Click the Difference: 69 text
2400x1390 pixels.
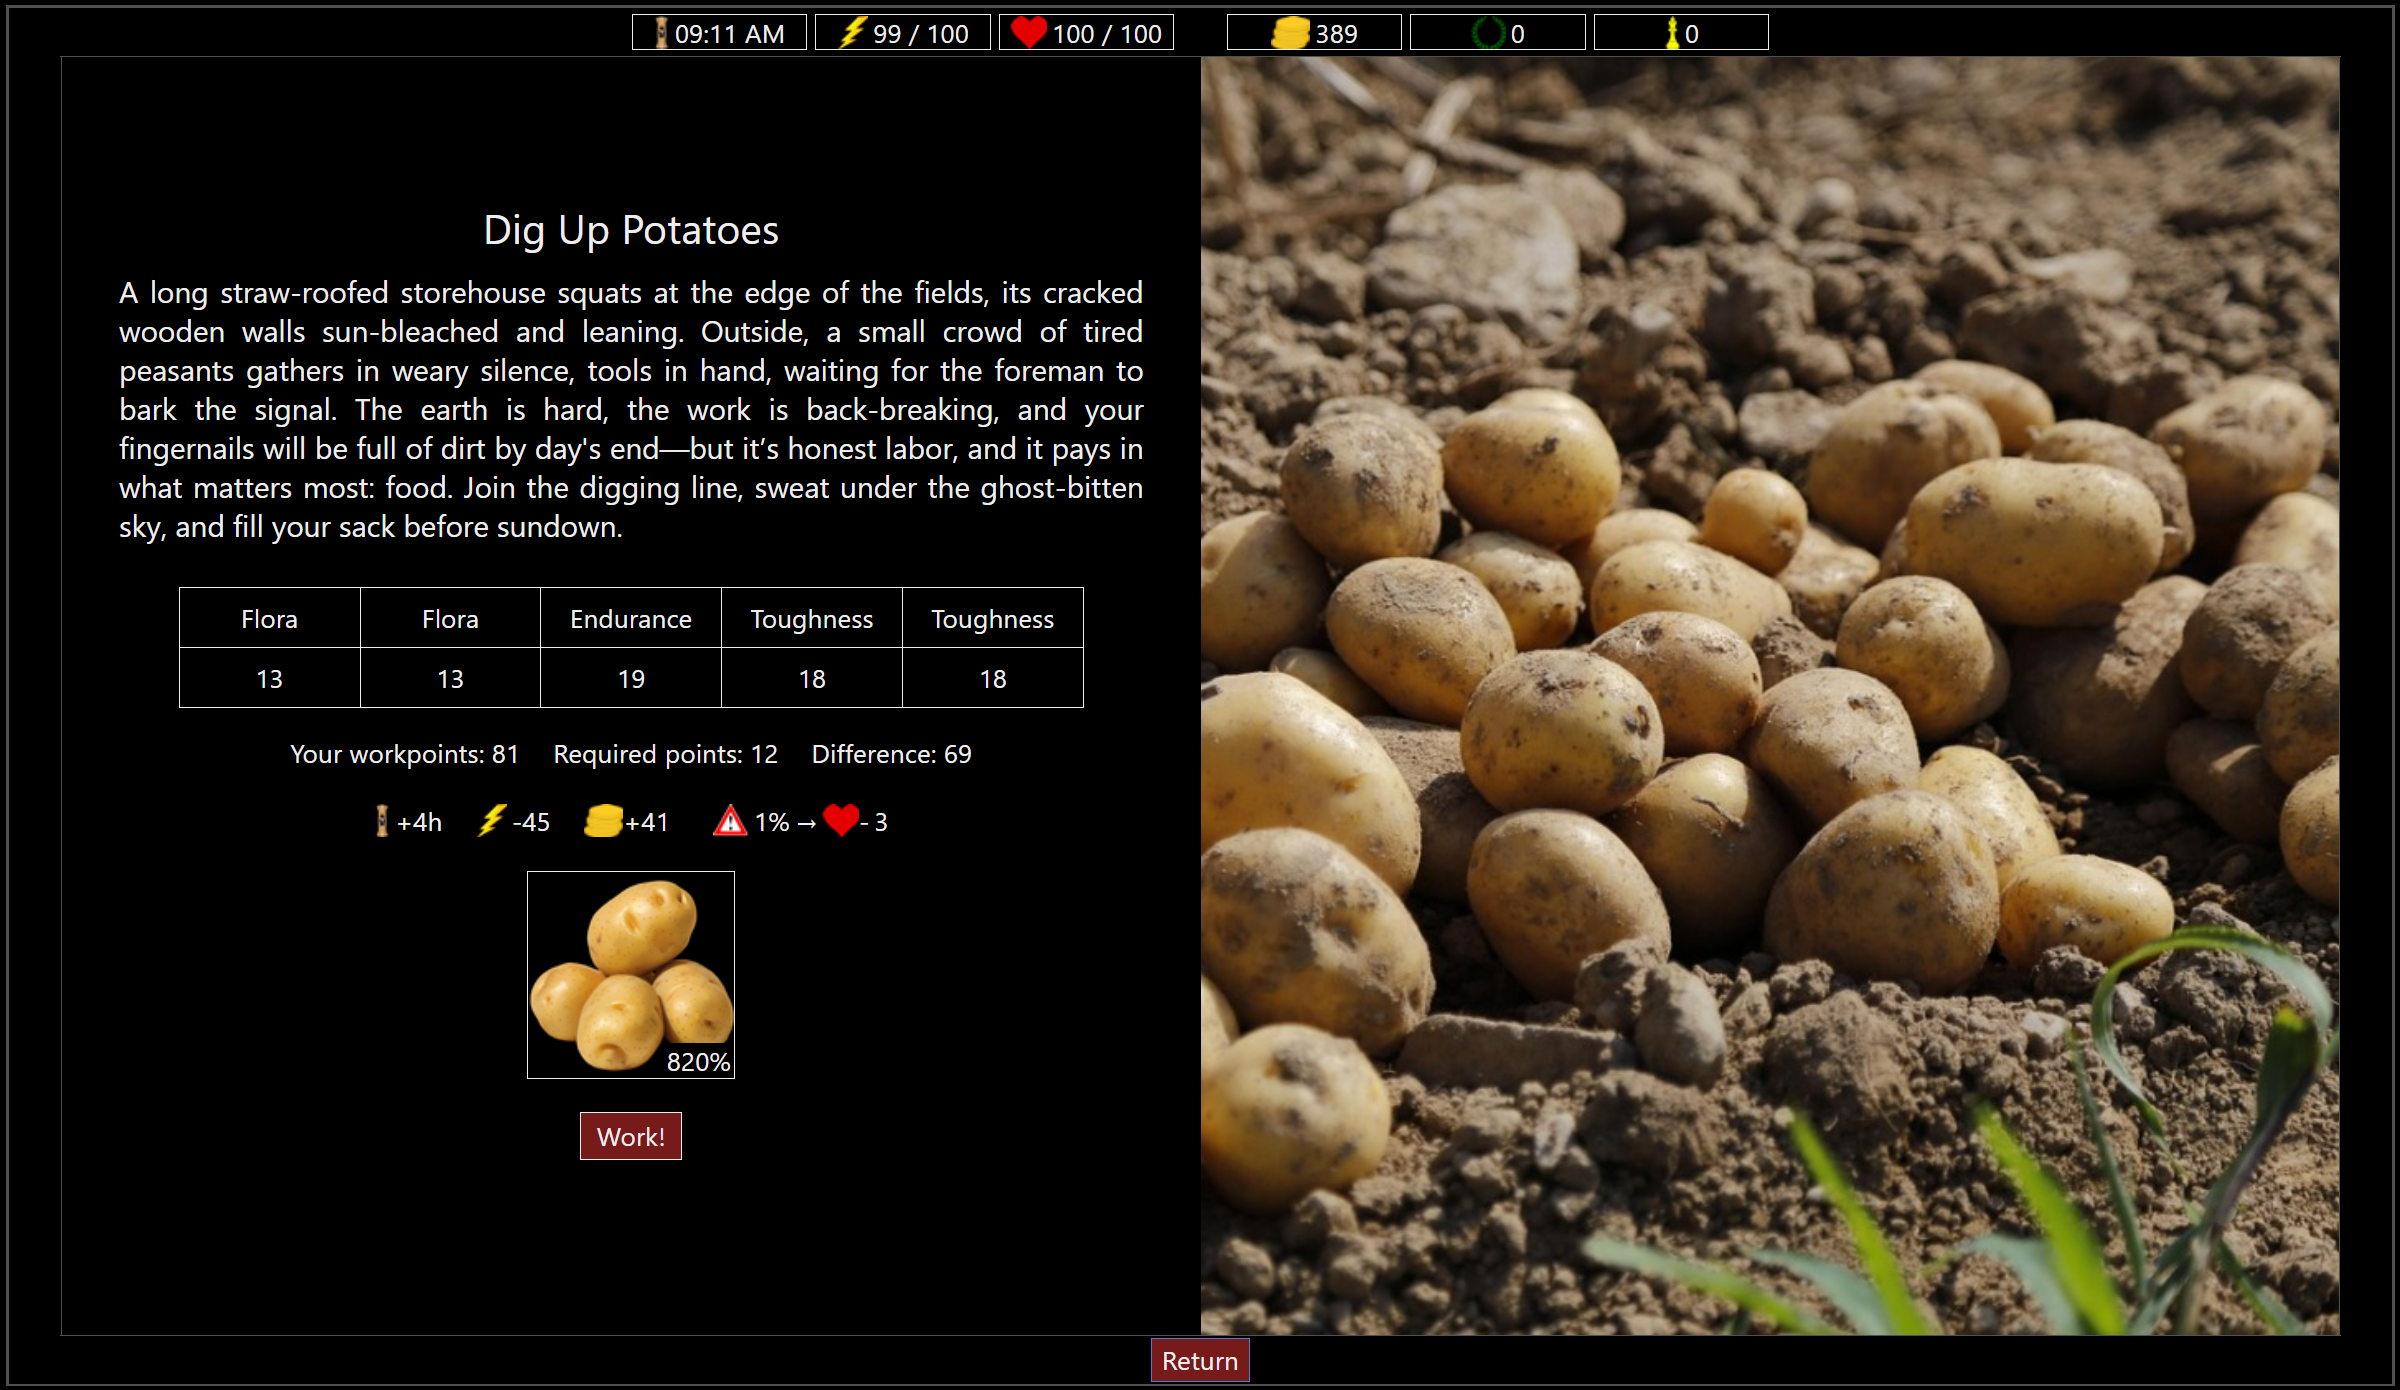click(891, 754)
